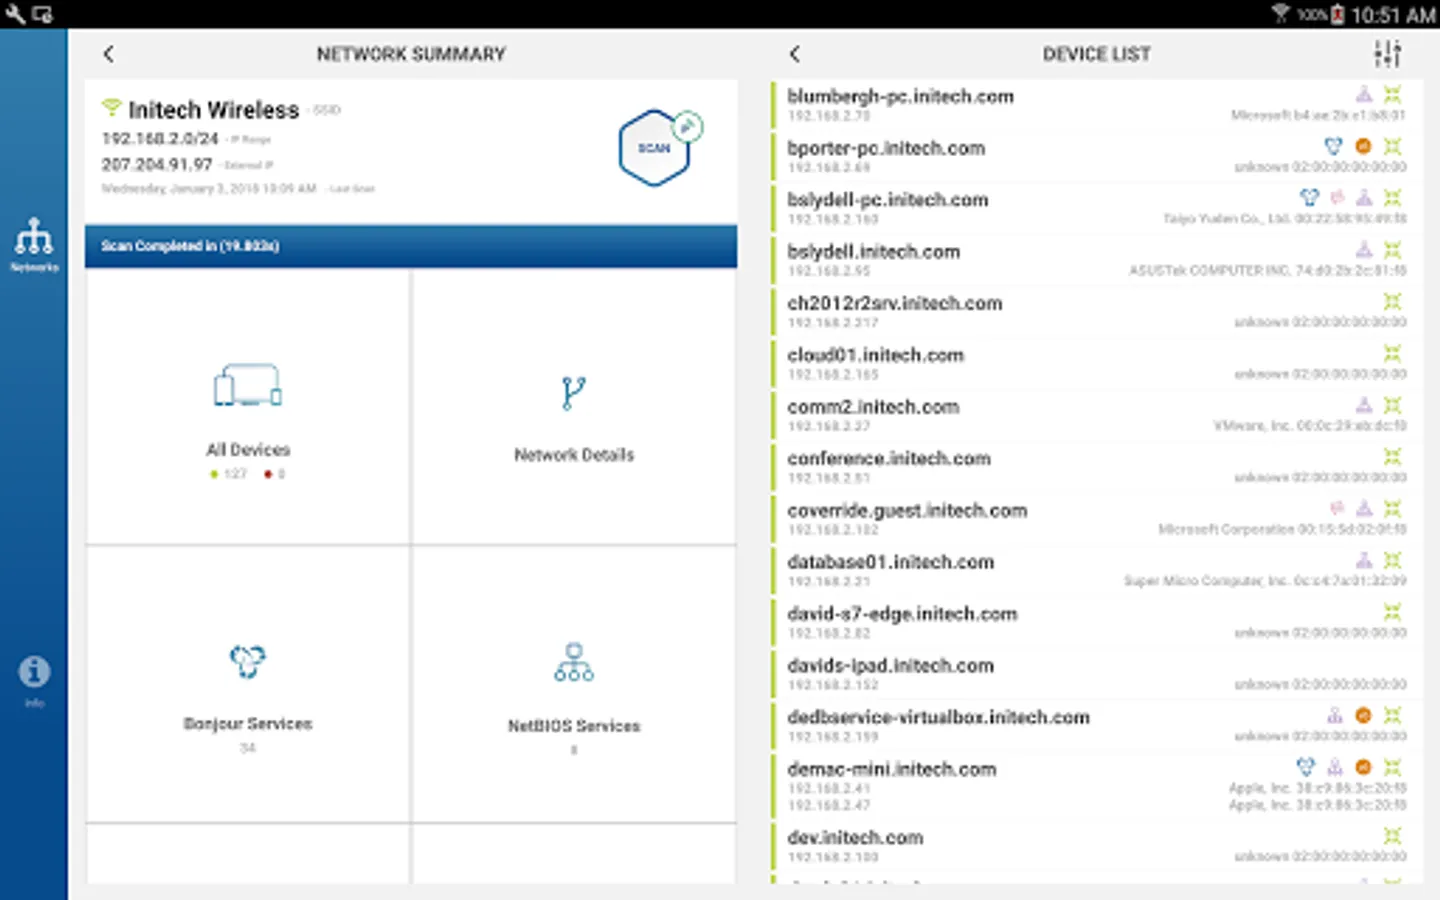The width and height of the screenshot is (1440, 900).
Task: Tap purple NetBIOS icon on blumbergh-pc row
Action: 1364,94
